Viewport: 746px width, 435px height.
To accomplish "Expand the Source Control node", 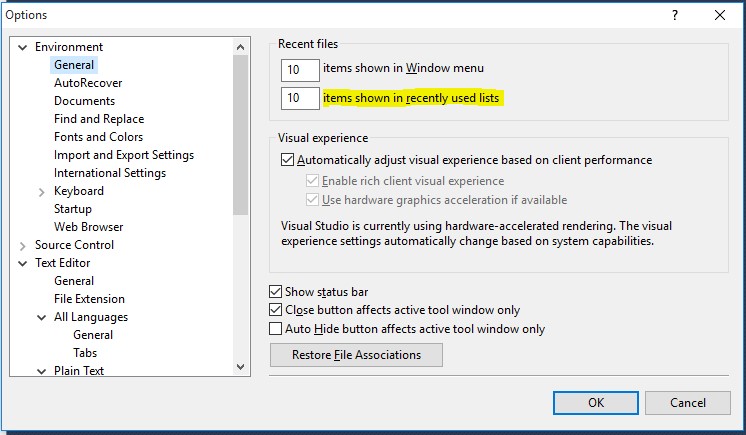I will [x=22, y=246].
